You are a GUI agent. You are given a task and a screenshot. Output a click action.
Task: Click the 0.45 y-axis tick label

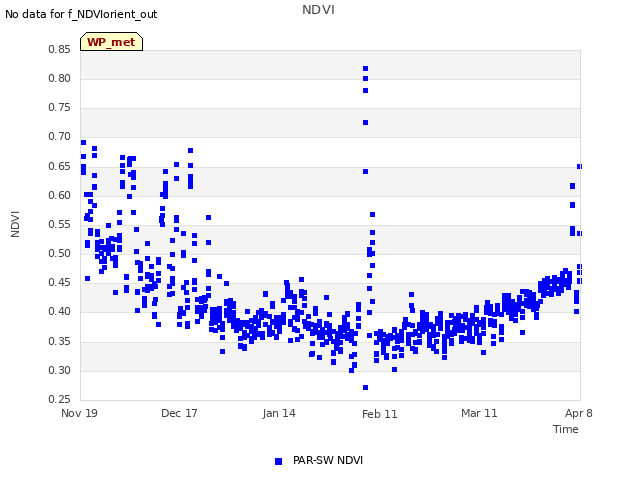point(59,282)
